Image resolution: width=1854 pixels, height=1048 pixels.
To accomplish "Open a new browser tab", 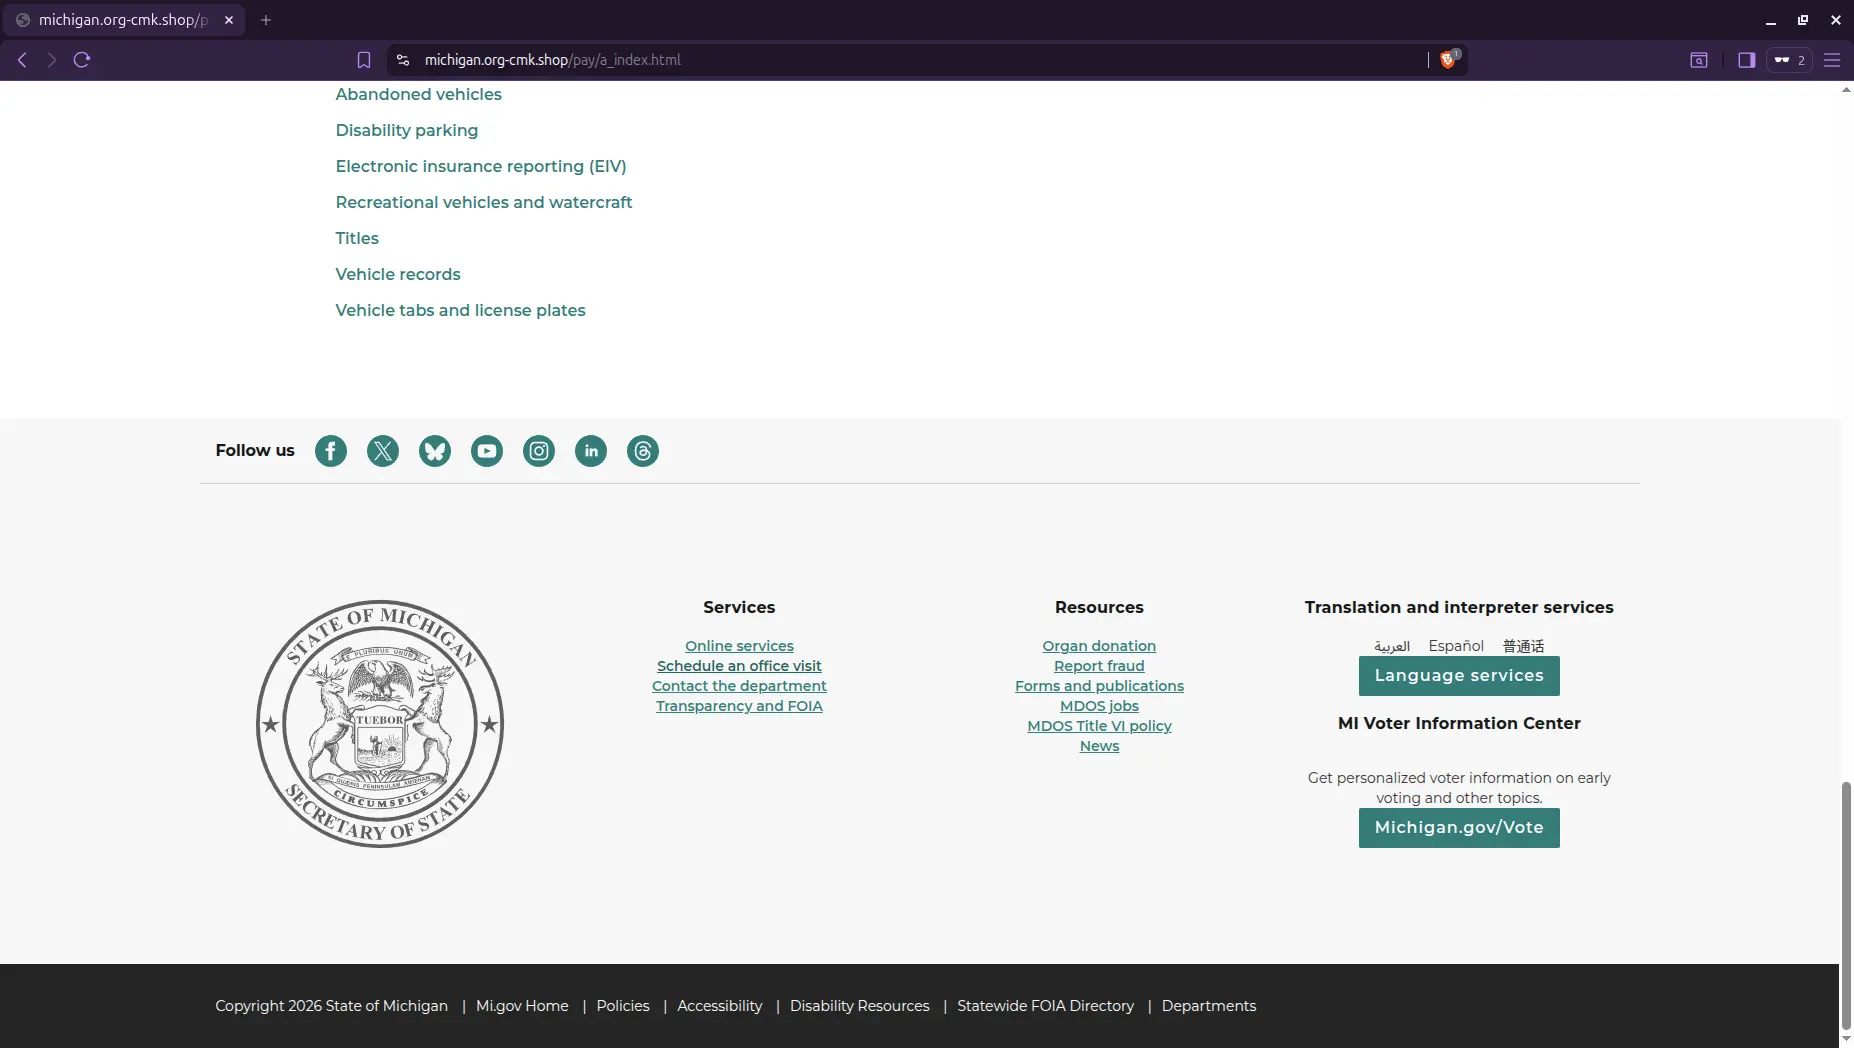I will 265,19.
